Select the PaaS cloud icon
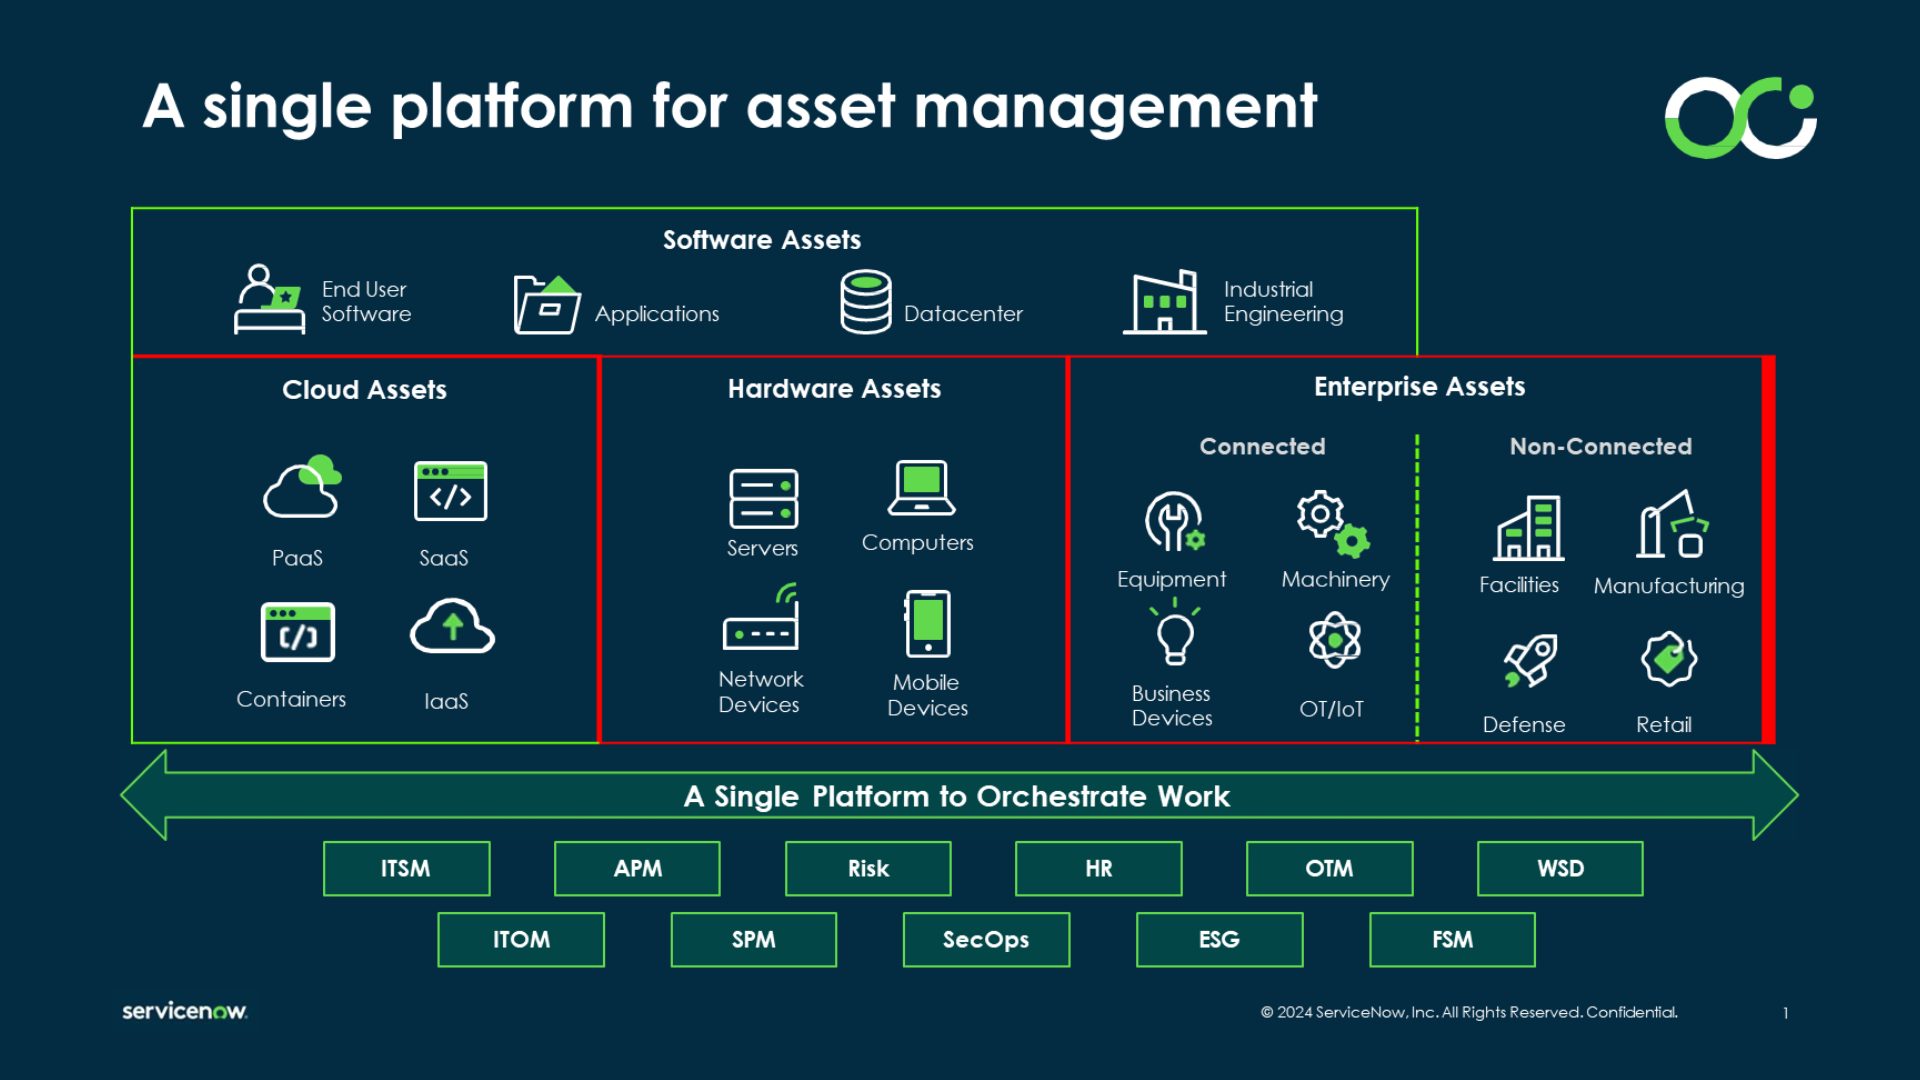Image resolution: width=1920 pixels, height=1080 pixels. point(302,486)
